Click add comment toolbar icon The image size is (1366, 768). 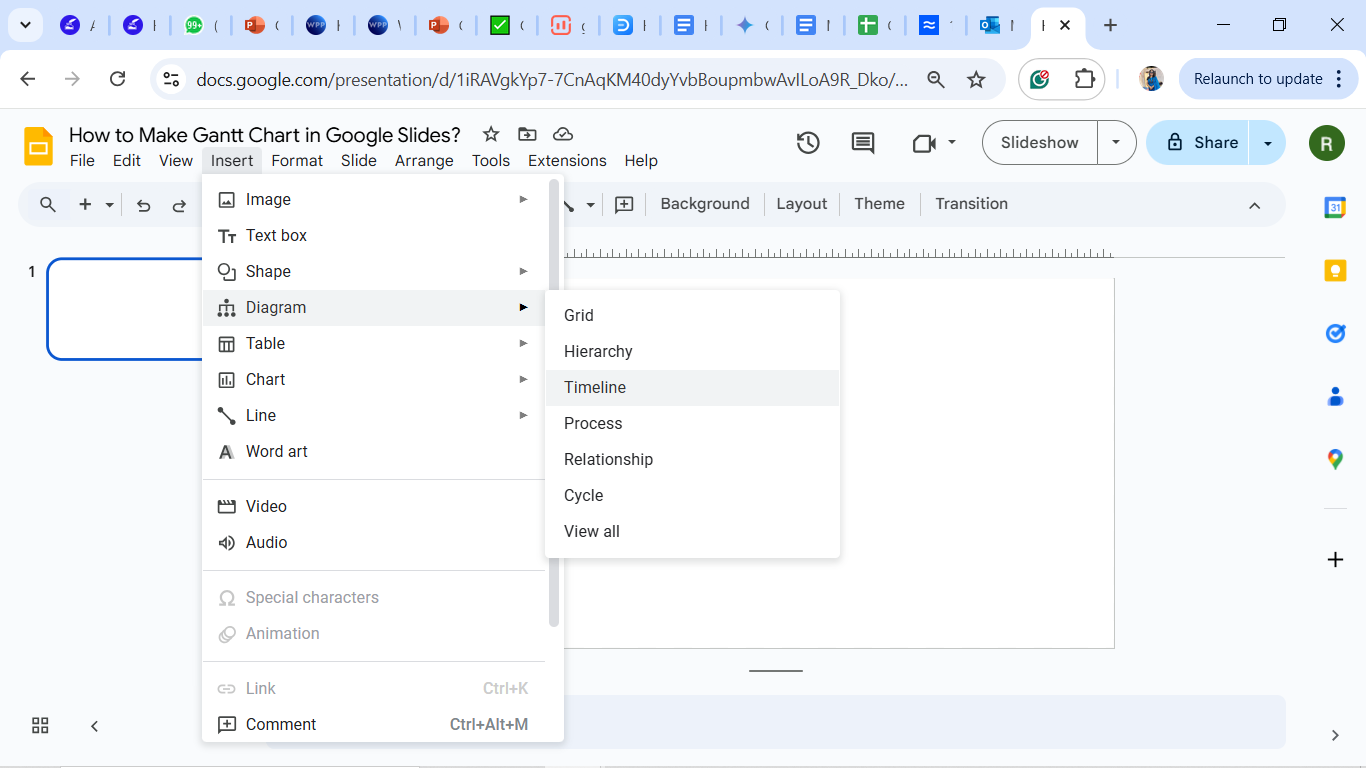point(624,204)
